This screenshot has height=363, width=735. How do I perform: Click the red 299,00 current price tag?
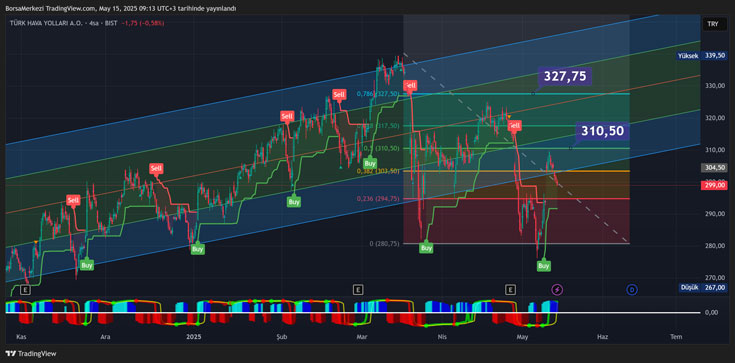(x=714, y=185)
